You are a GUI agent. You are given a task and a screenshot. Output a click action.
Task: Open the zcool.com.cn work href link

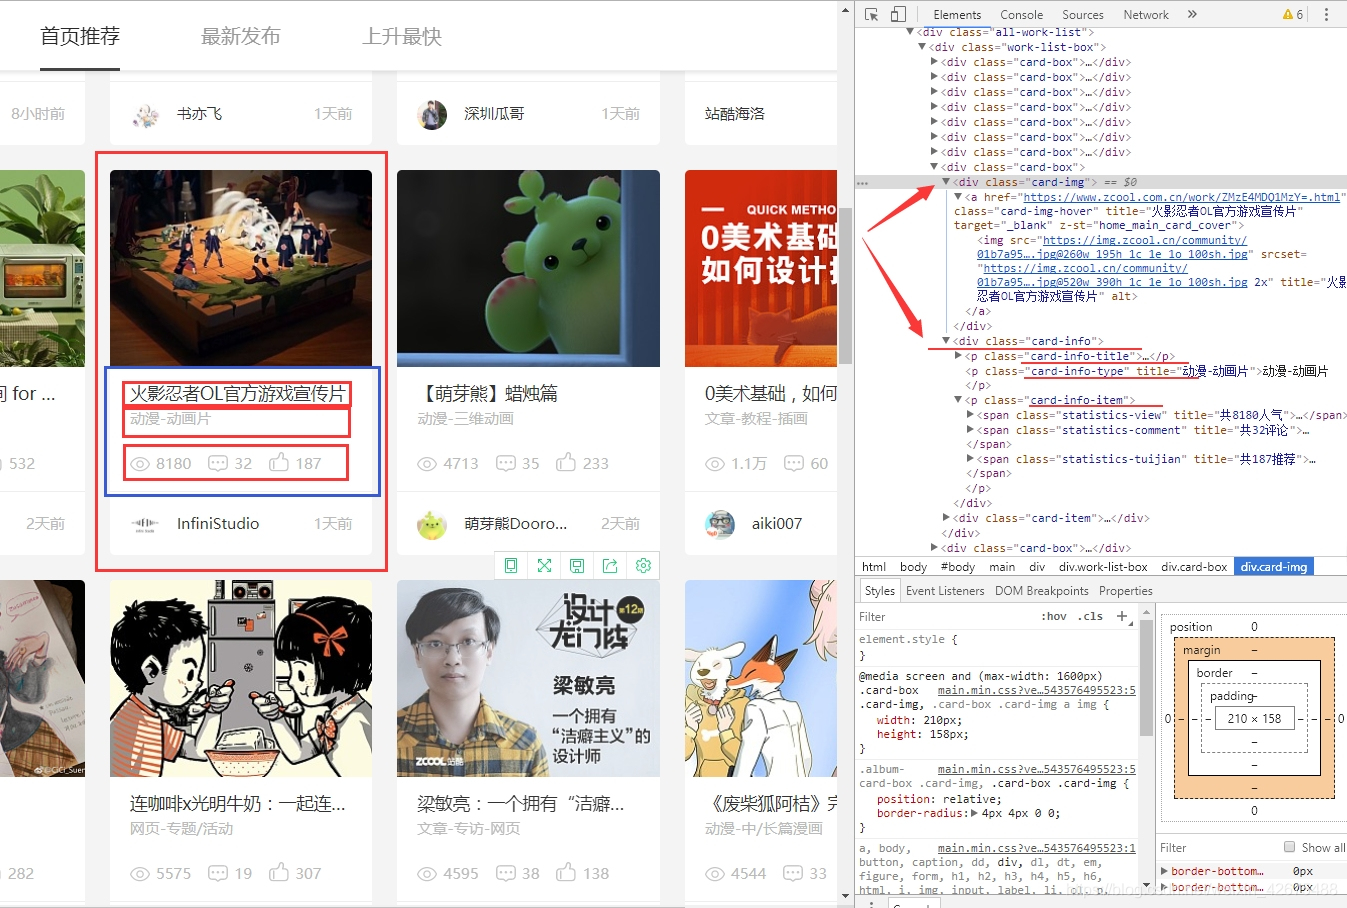pos(1181,197)
